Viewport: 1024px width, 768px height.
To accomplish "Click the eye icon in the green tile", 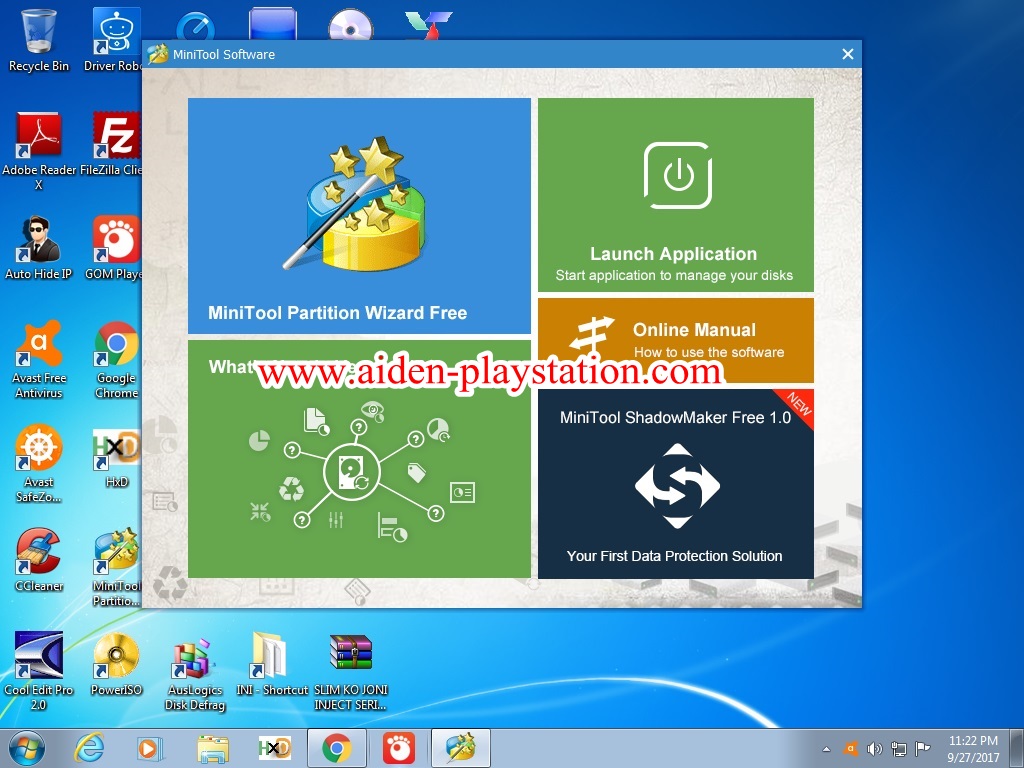I will coord(373,411).
